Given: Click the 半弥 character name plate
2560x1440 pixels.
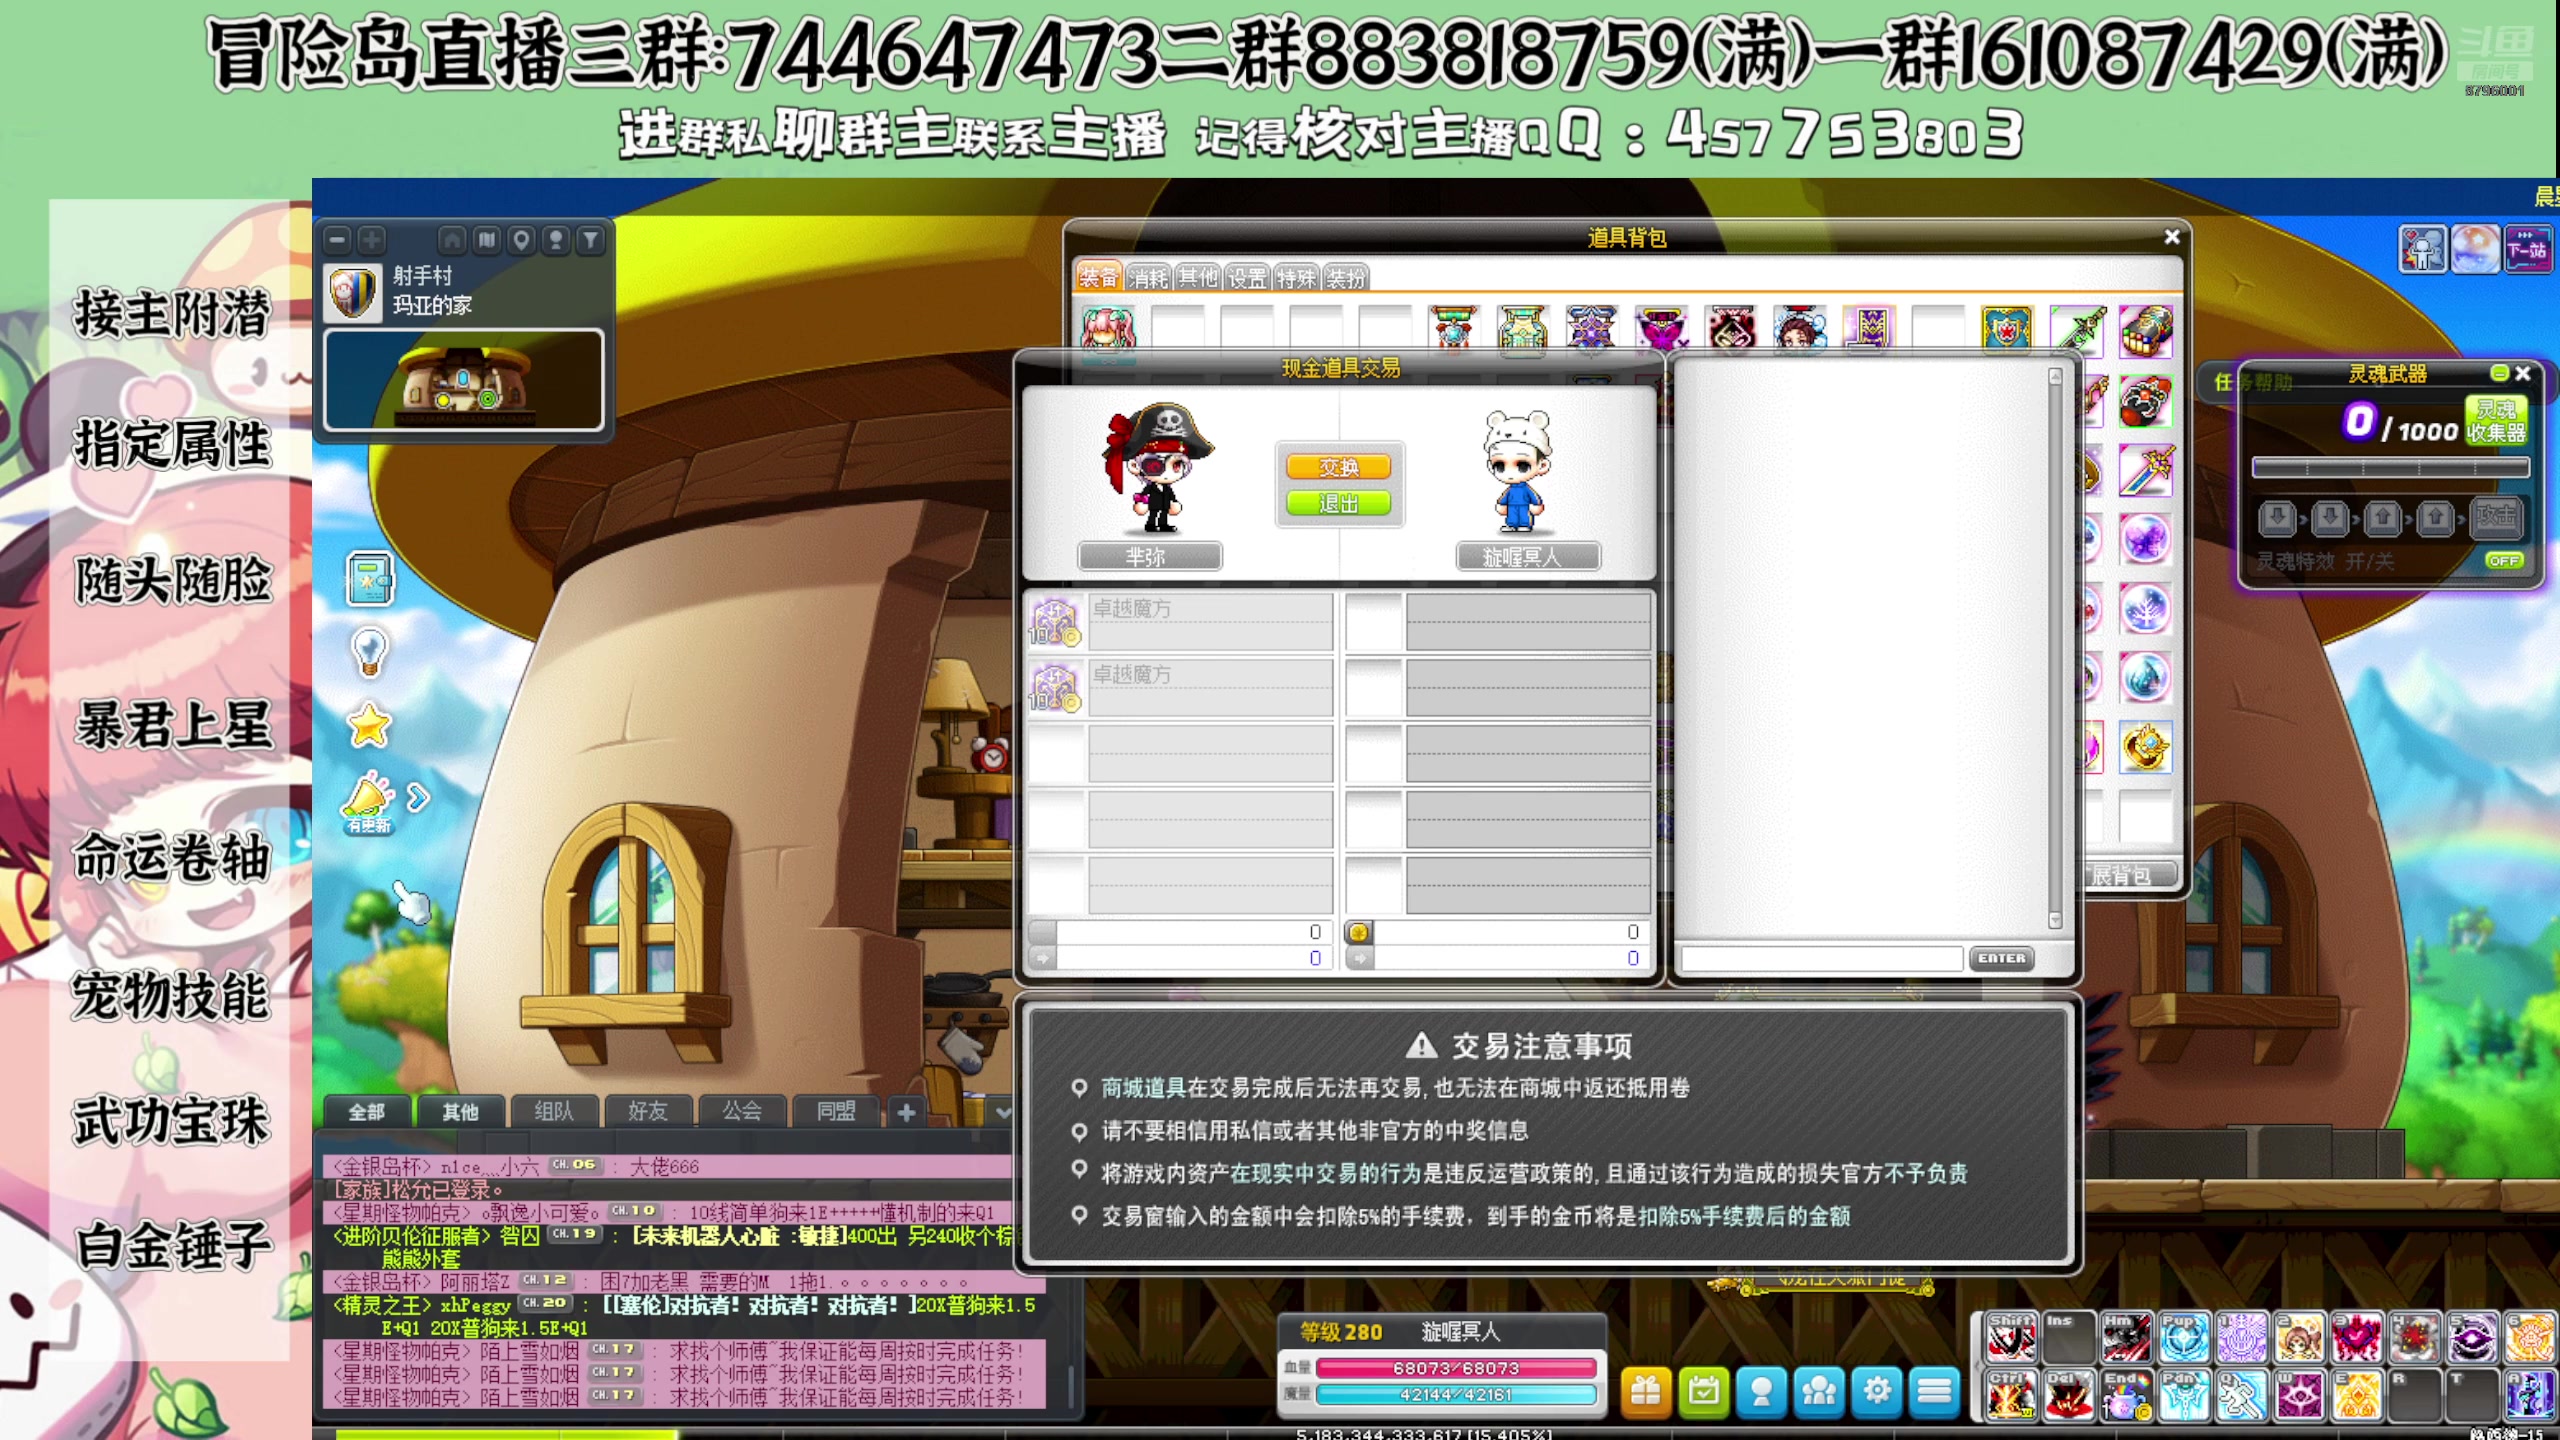Looking at the screenshot, I should [1149, 557].
